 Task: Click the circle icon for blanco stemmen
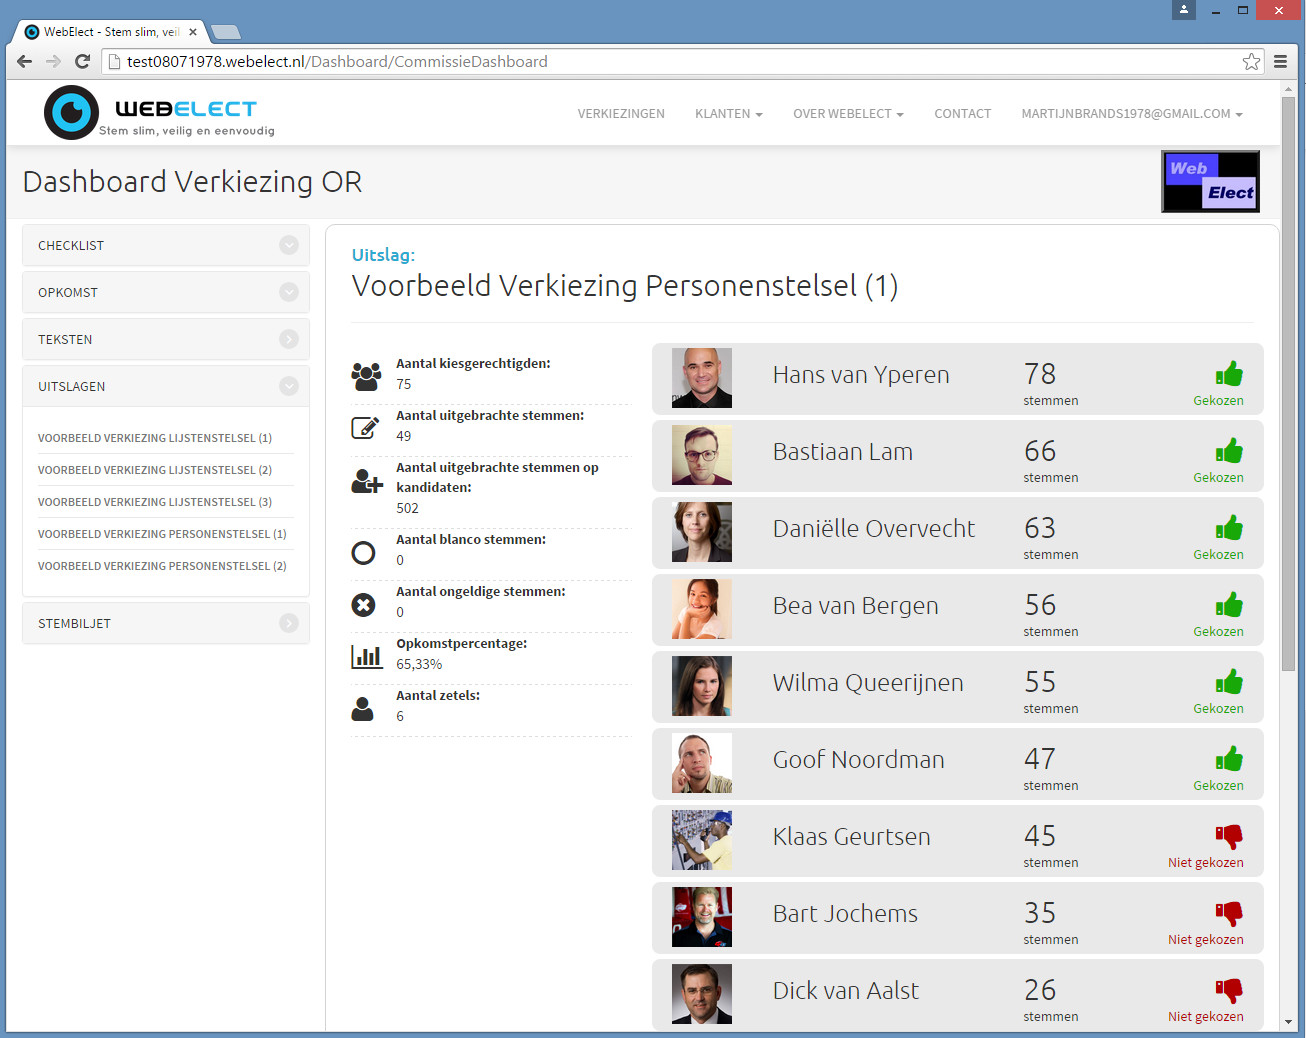(364, 552)
